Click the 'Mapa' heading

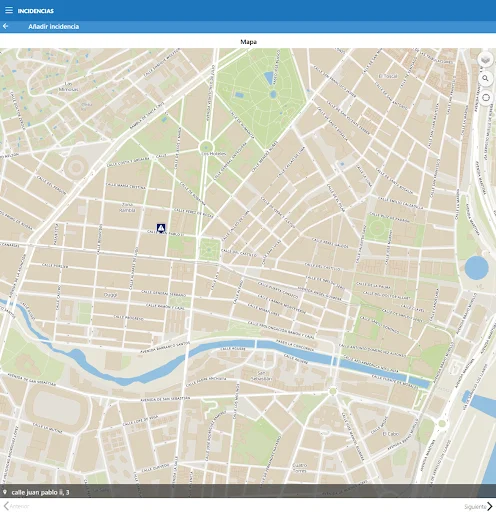[248, 42]
